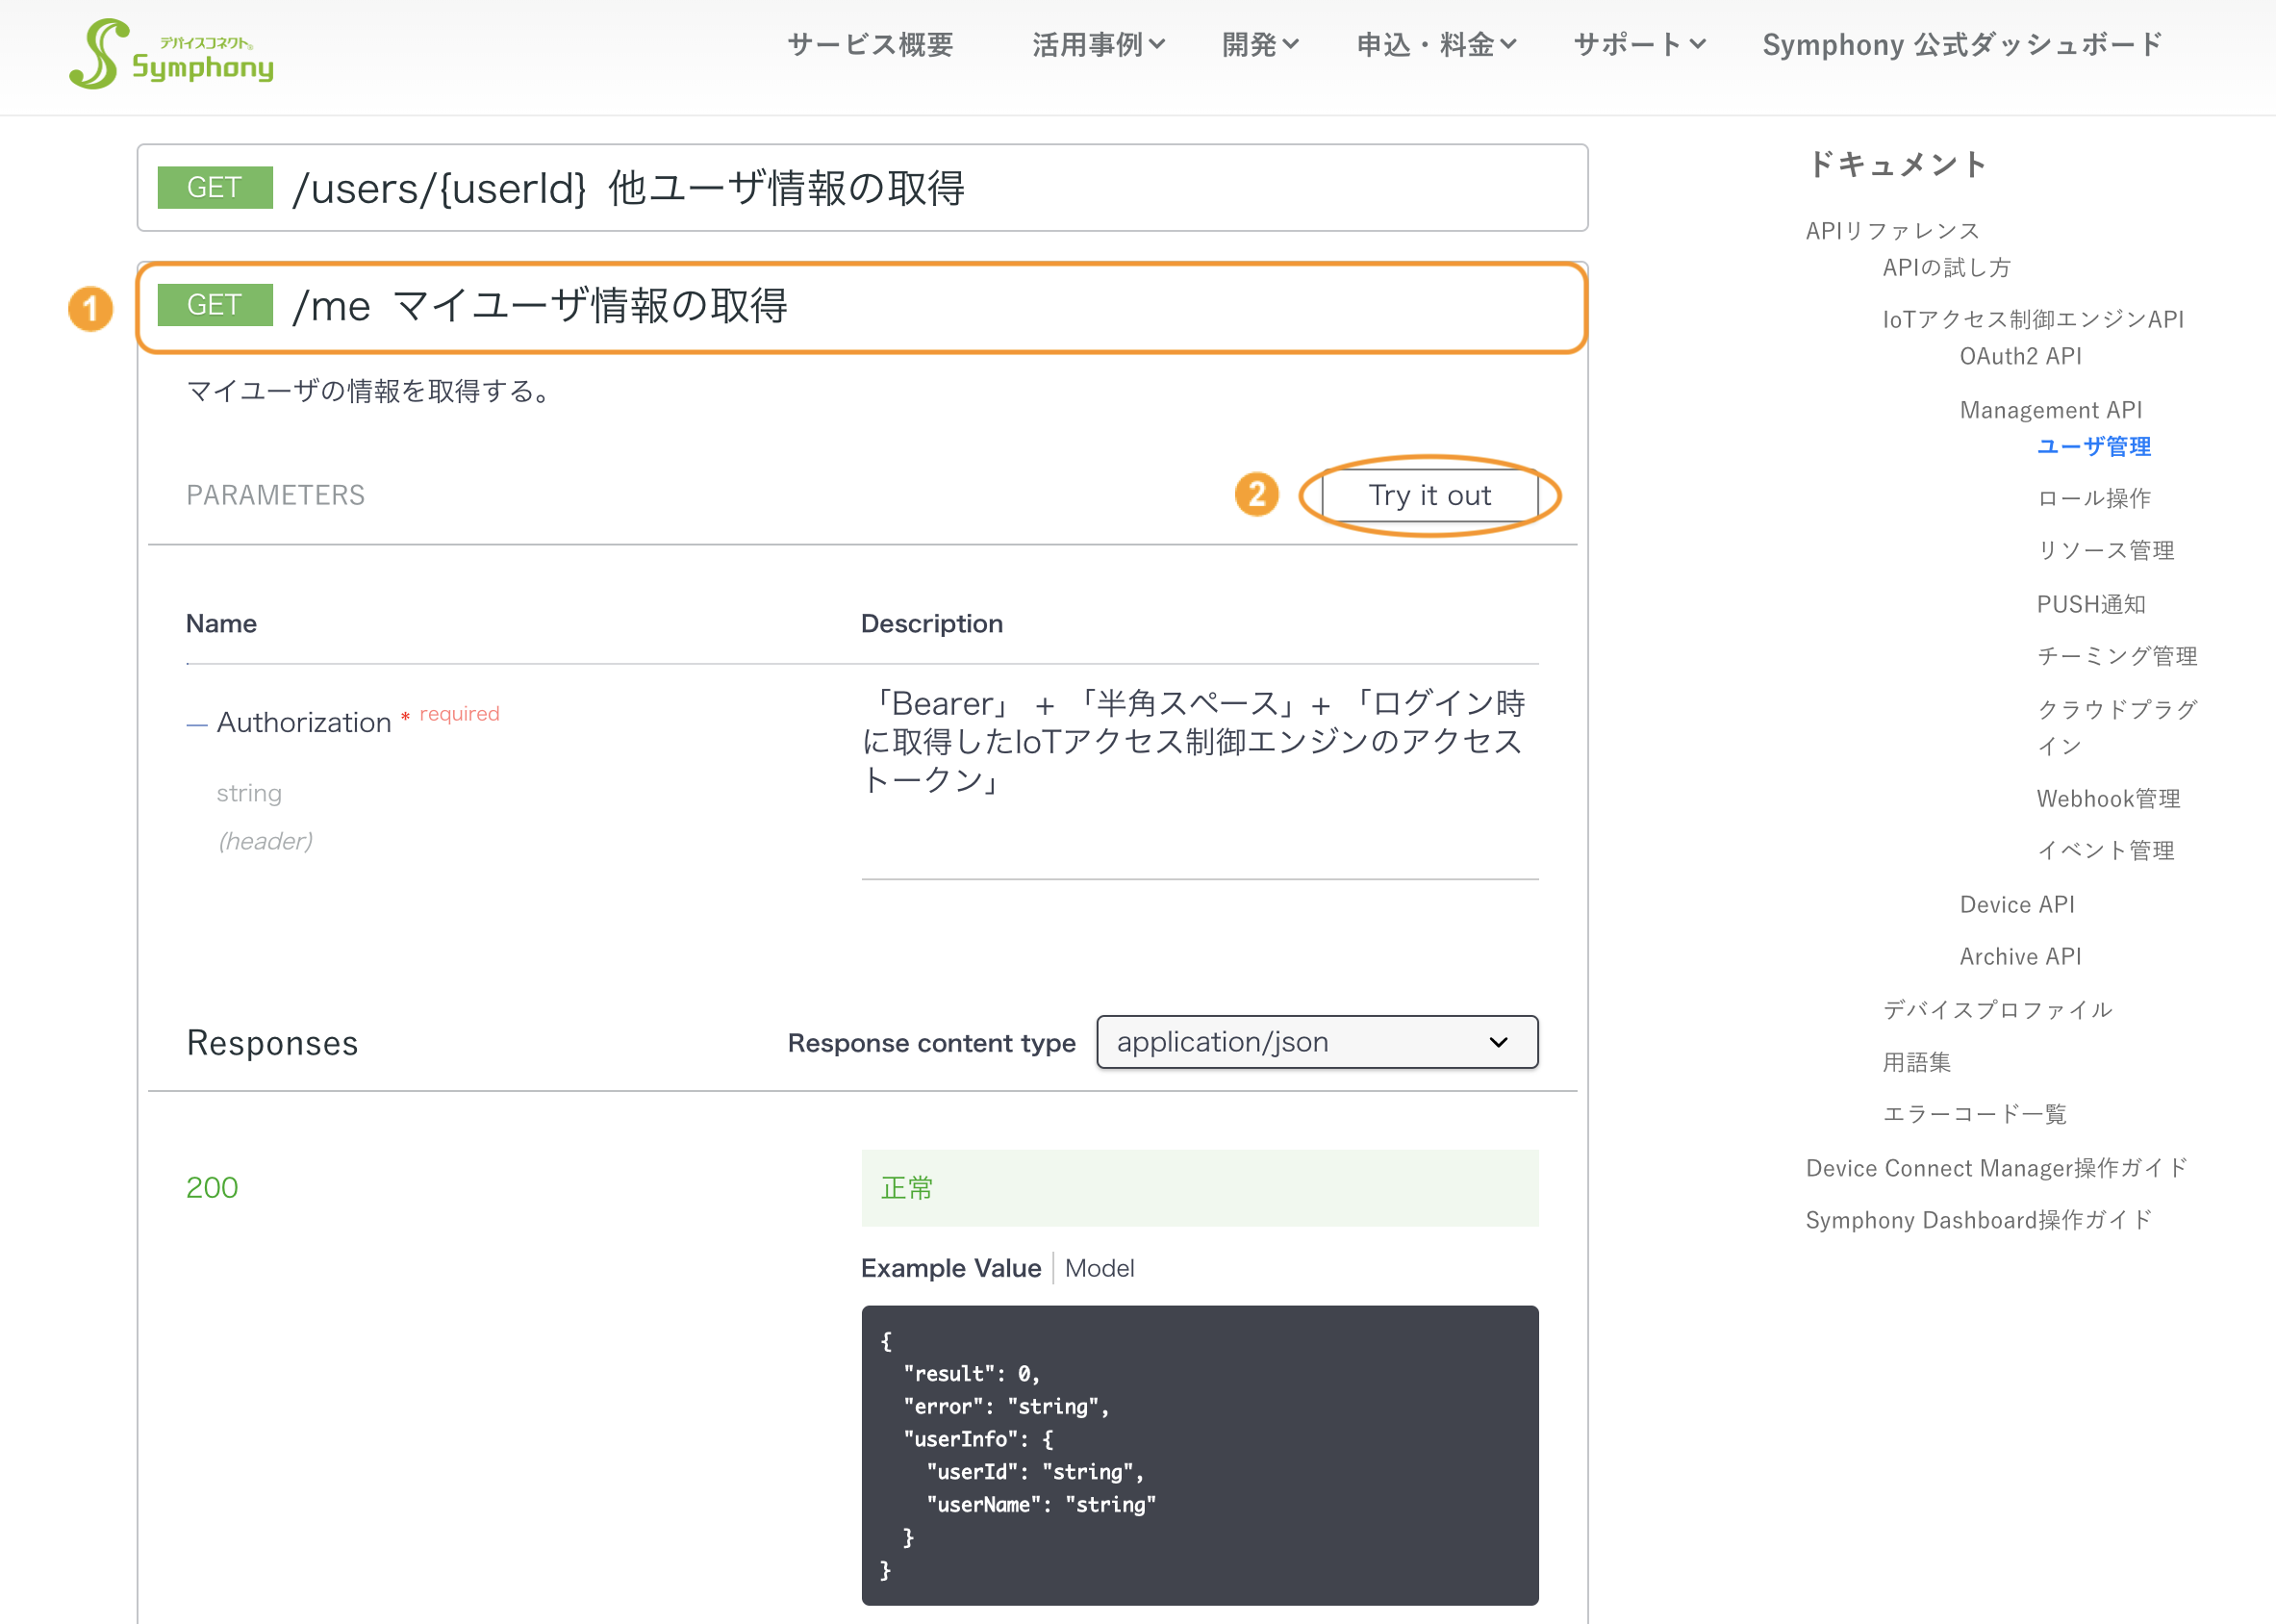Click the PARAMETERS section heading
Image resolution: width=2276 pixels, height=1624 pixels.
pos(276,495)
